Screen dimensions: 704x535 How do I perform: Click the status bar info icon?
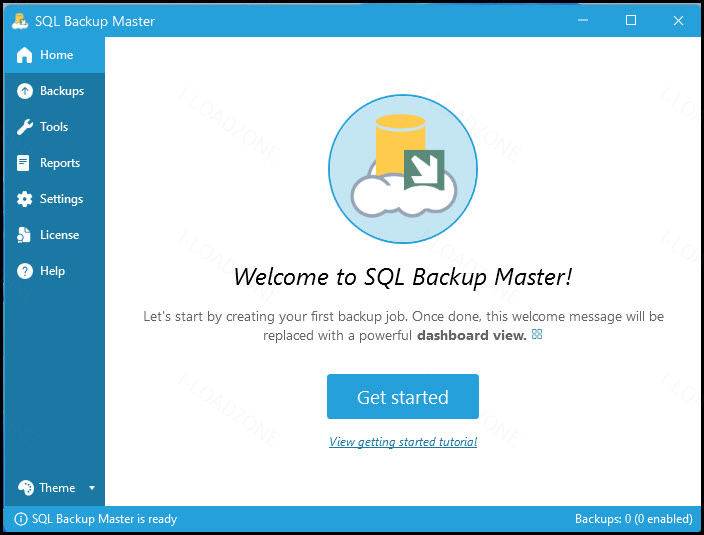[21, 519]
